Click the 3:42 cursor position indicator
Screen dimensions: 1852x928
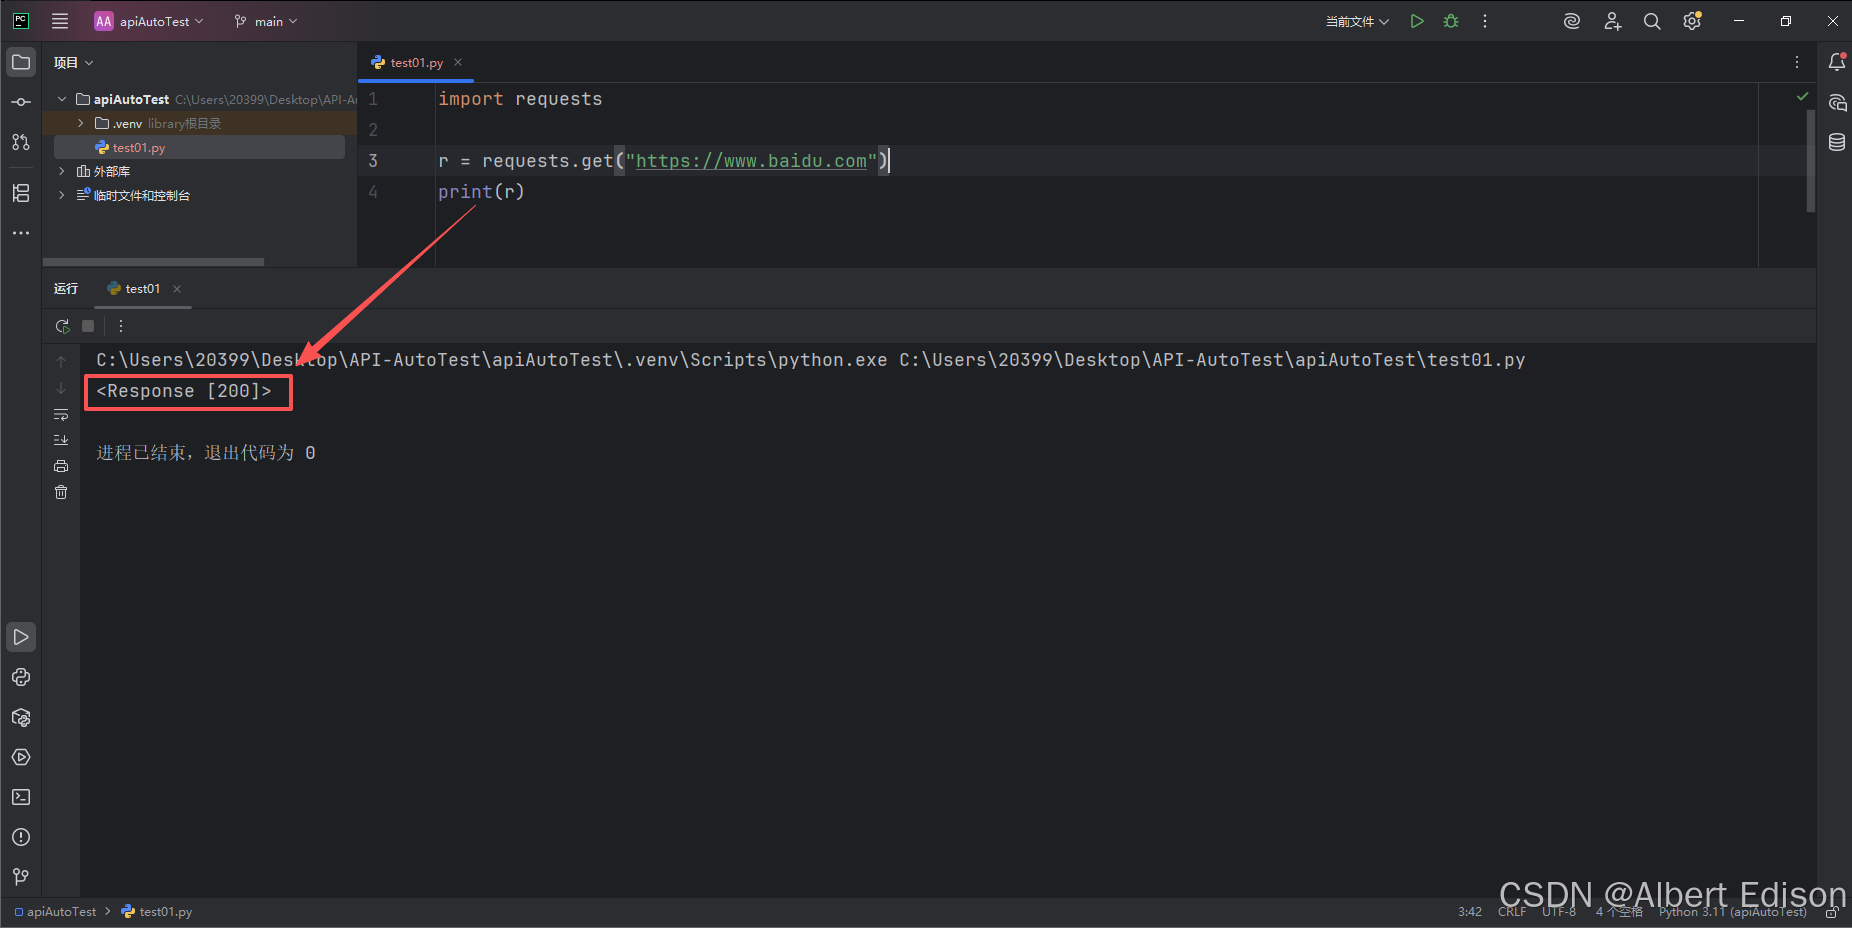point(1470,912)
